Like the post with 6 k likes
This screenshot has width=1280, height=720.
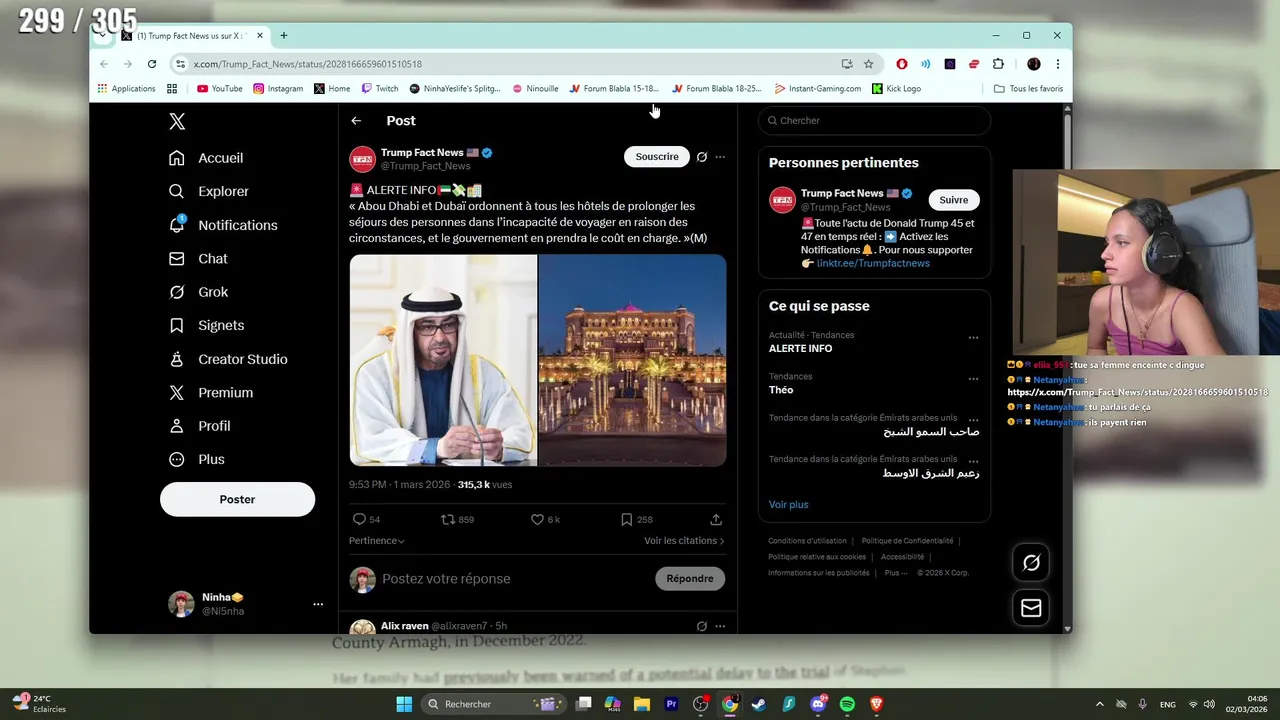click(545, 519)
